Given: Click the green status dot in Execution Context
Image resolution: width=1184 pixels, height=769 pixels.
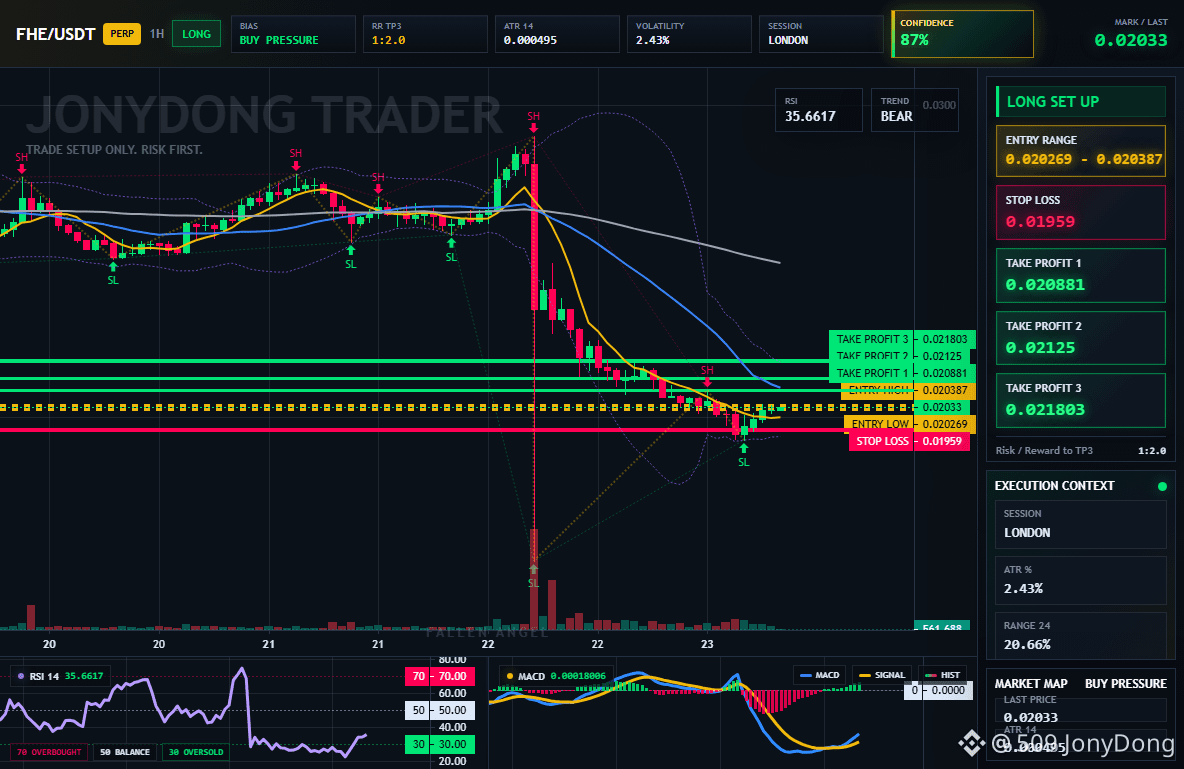Looking at the screenshot, I should tap(1162, 486).
